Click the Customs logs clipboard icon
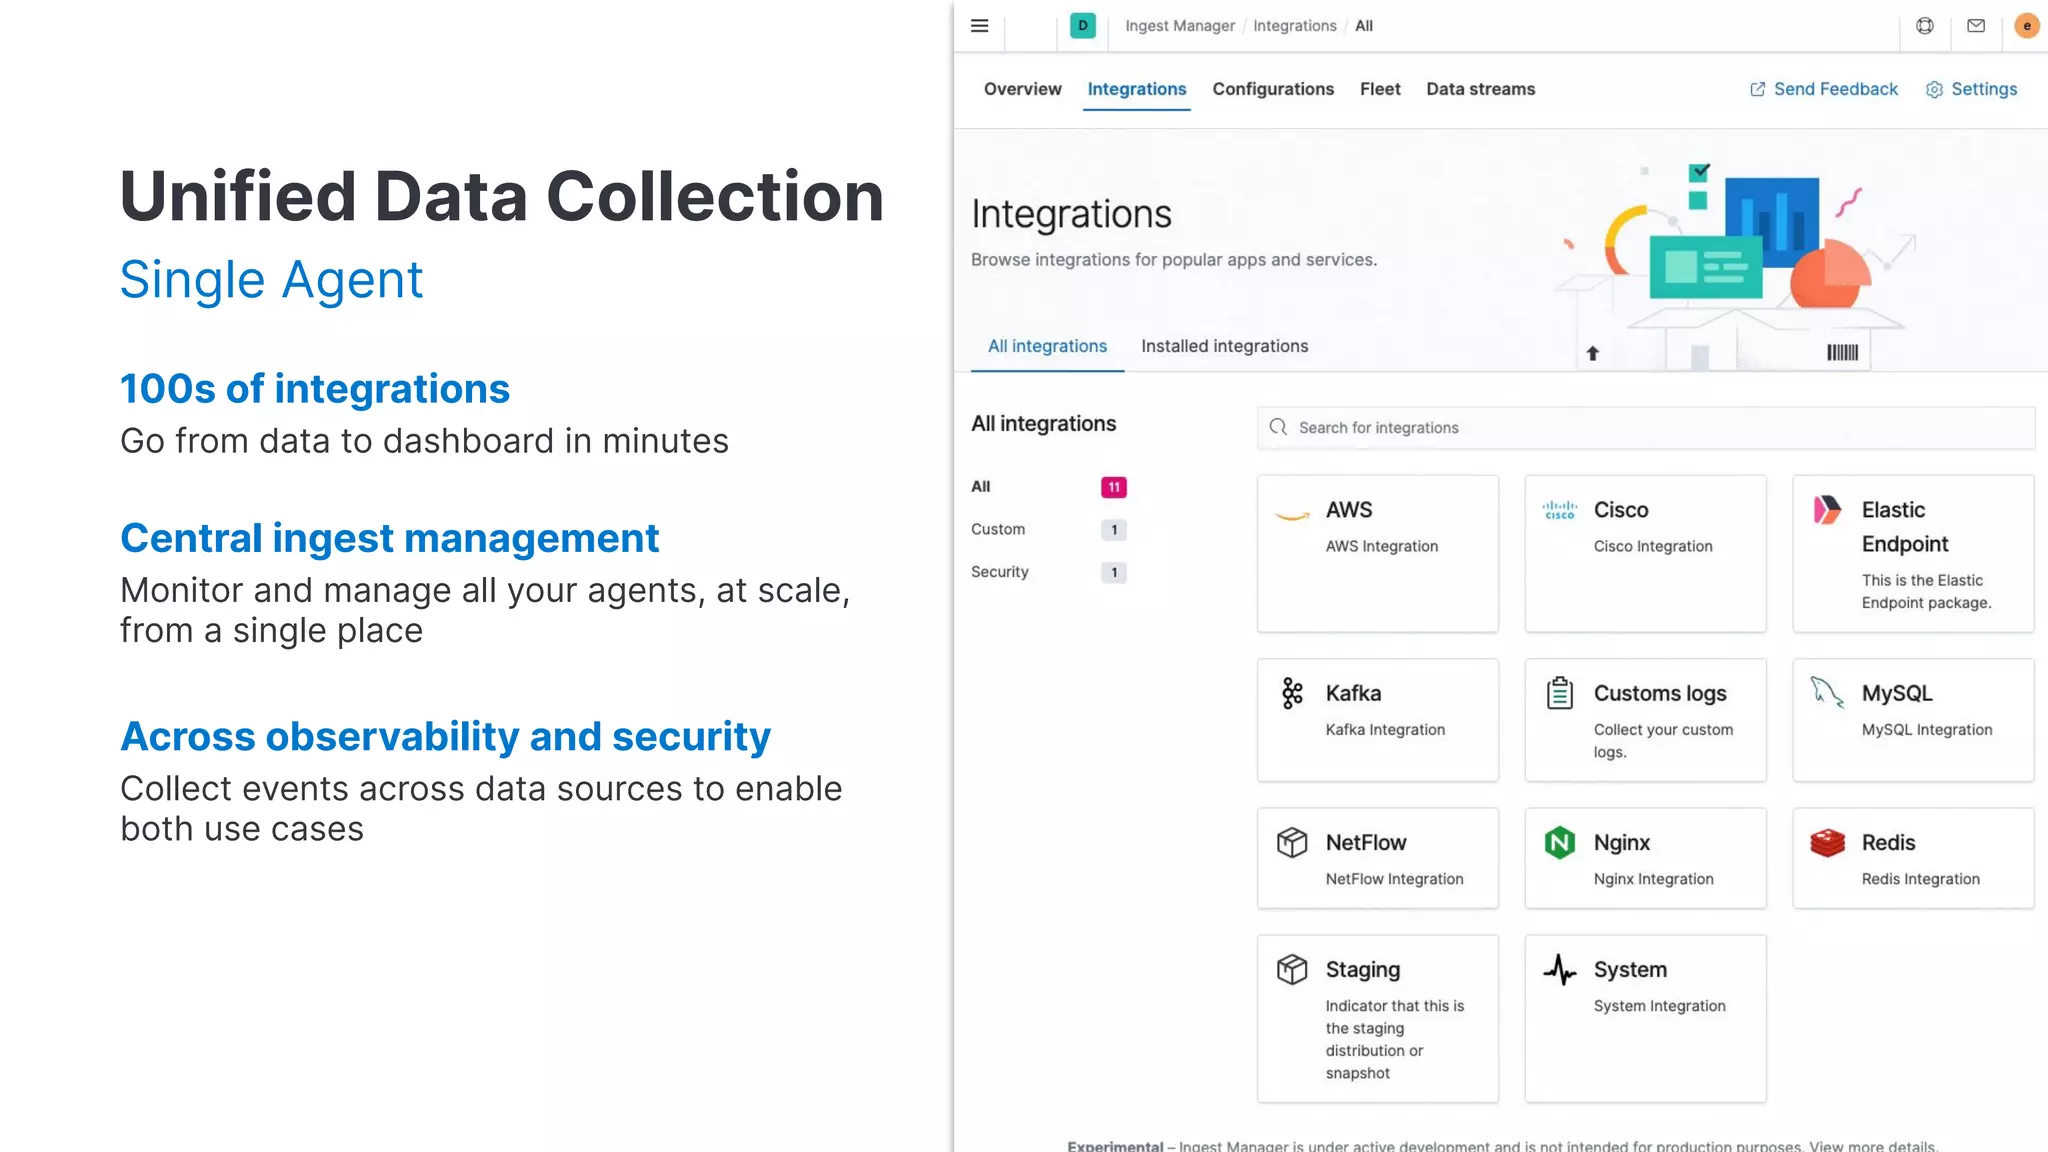 tap(1559, 693)
